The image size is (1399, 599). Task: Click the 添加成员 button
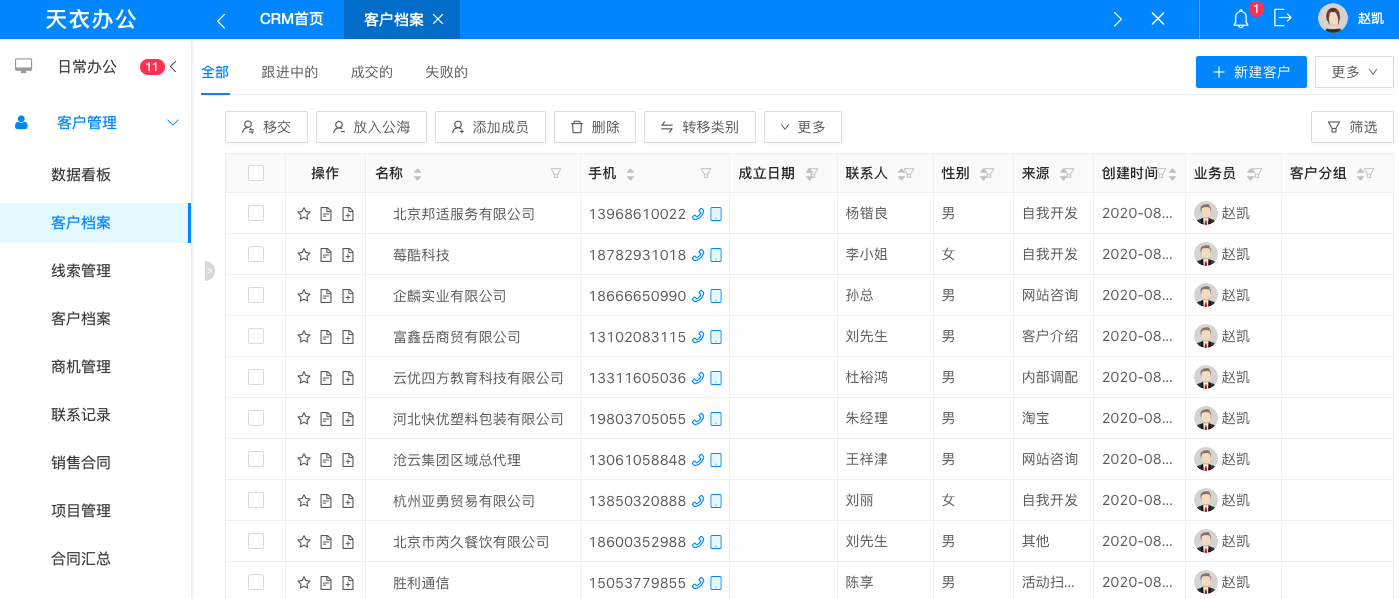pyautogui.click(x=490, y=127)
